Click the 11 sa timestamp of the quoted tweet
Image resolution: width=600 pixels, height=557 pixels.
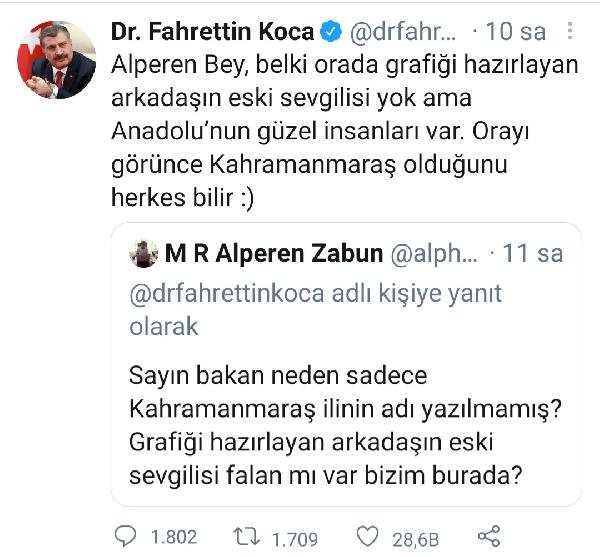(x=533, y=254)
